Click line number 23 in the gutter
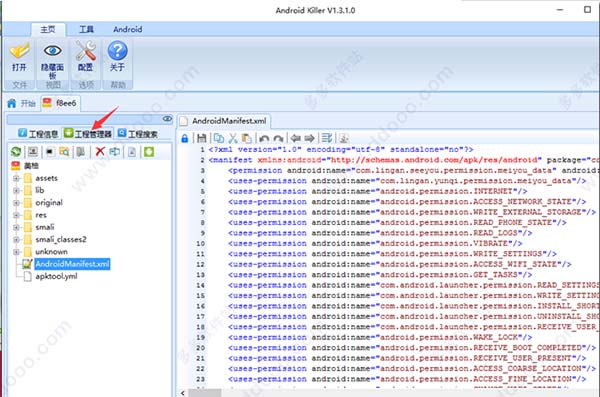This screenshot has width=600, height=397. point(201,379)
